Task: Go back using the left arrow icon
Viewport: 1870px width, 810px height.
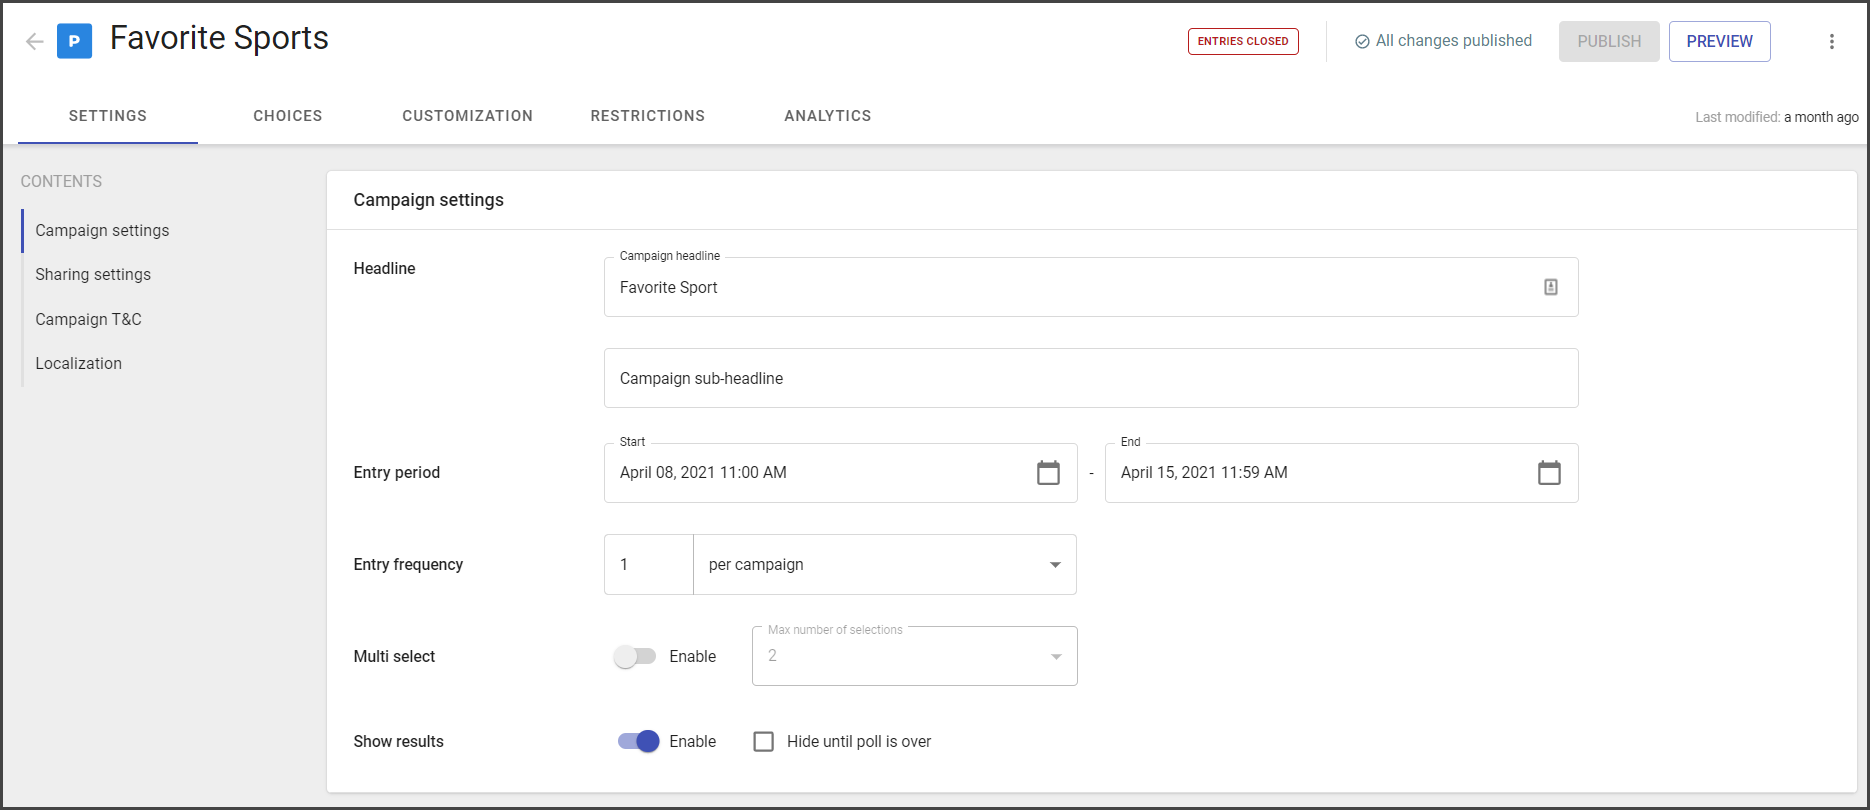Action: [35, 41]
